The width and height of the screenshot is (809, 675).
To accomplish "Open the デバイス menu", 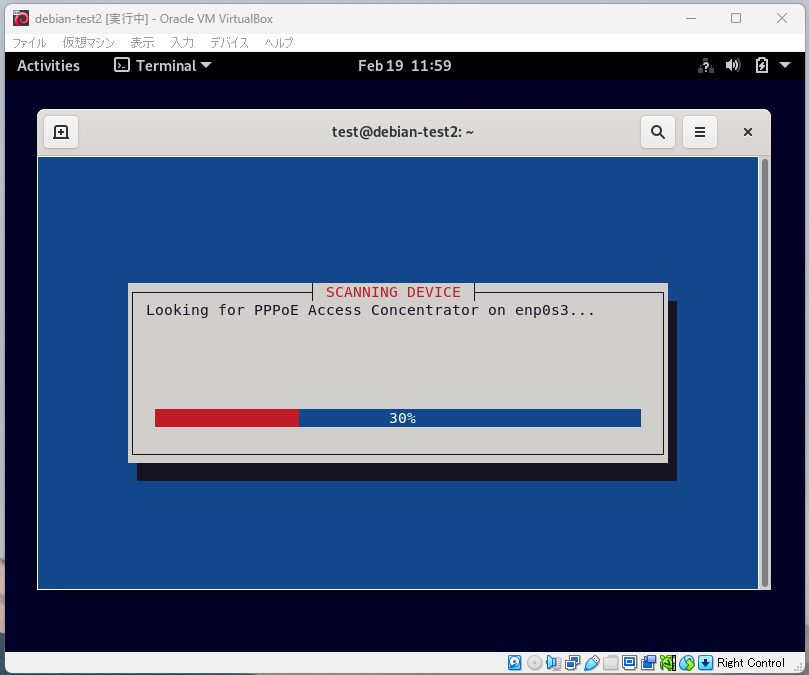I will [x=229, y=43].
